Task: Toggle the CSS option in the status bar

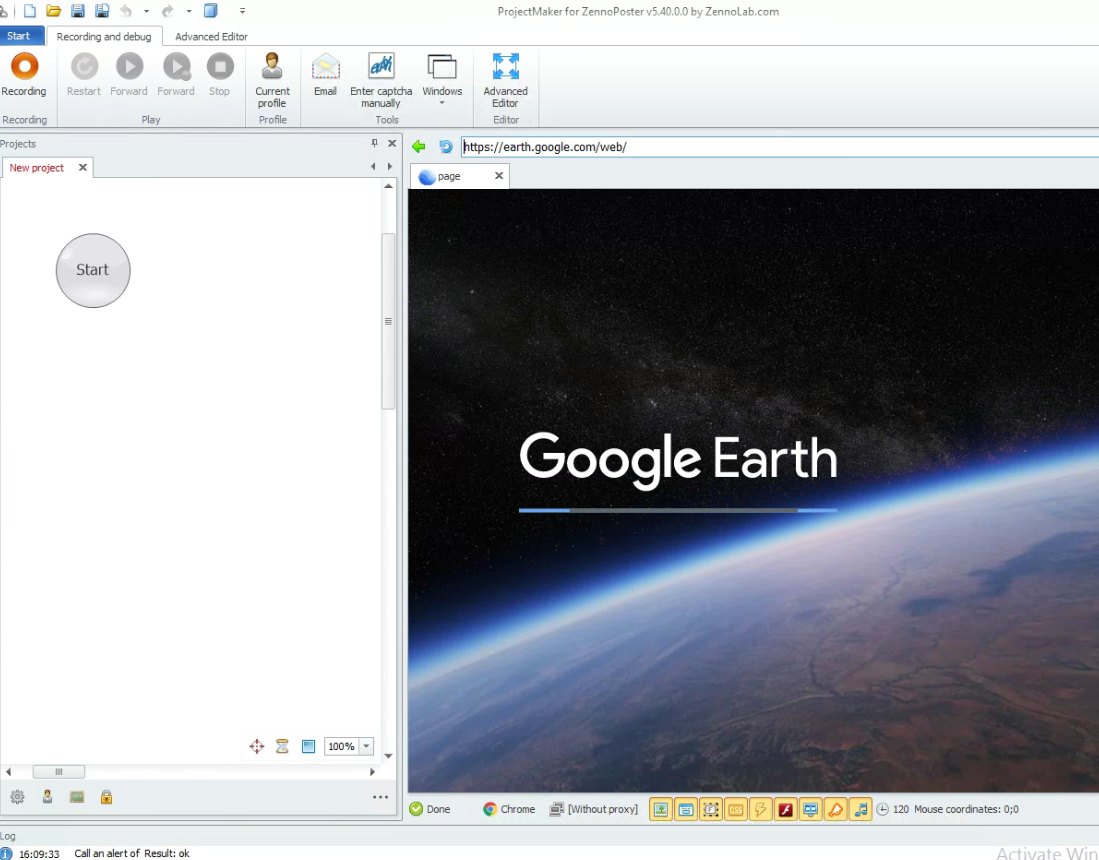Action: [x=735, y=809]
